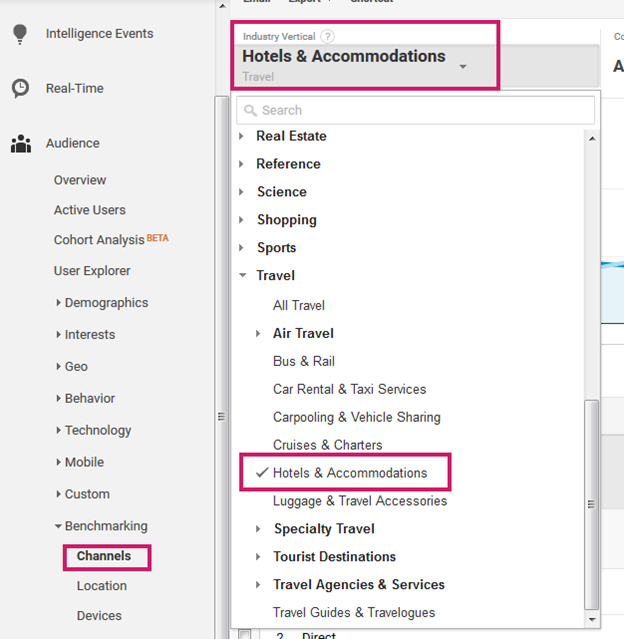
Task: Expand the Sports category
Action: click(241, 247)
